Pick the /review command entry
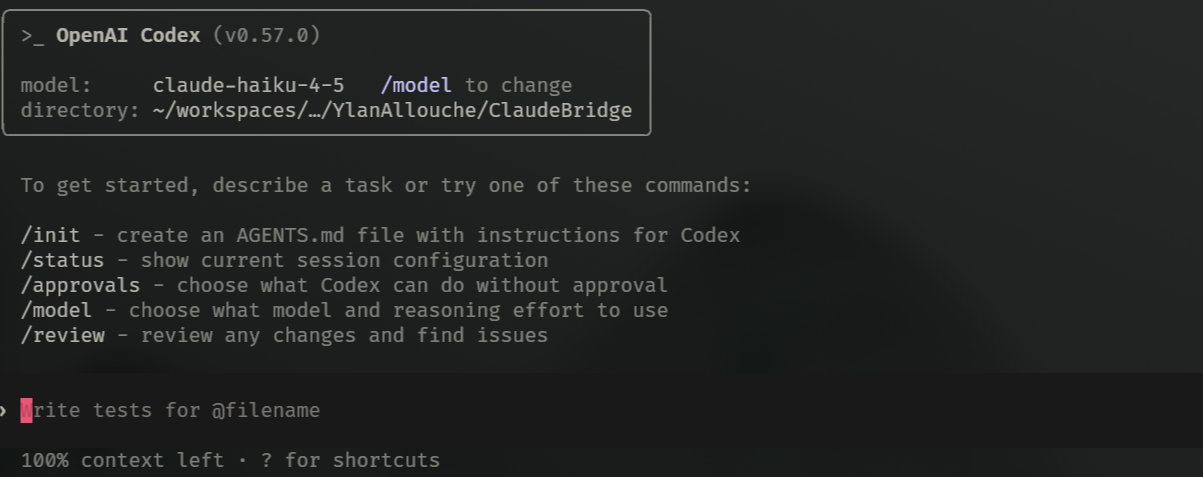 (x=62, y=336)
